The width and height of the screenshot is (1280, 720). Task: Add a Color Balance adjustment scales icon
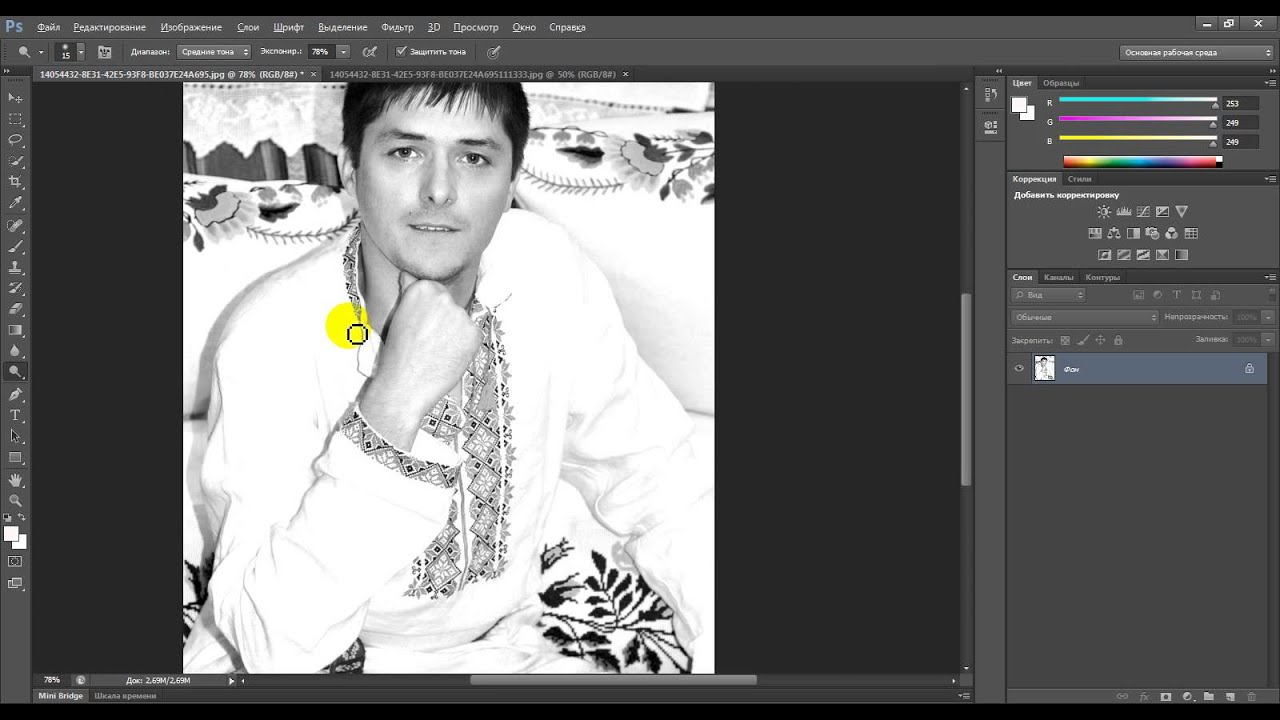pos(1114,233)
